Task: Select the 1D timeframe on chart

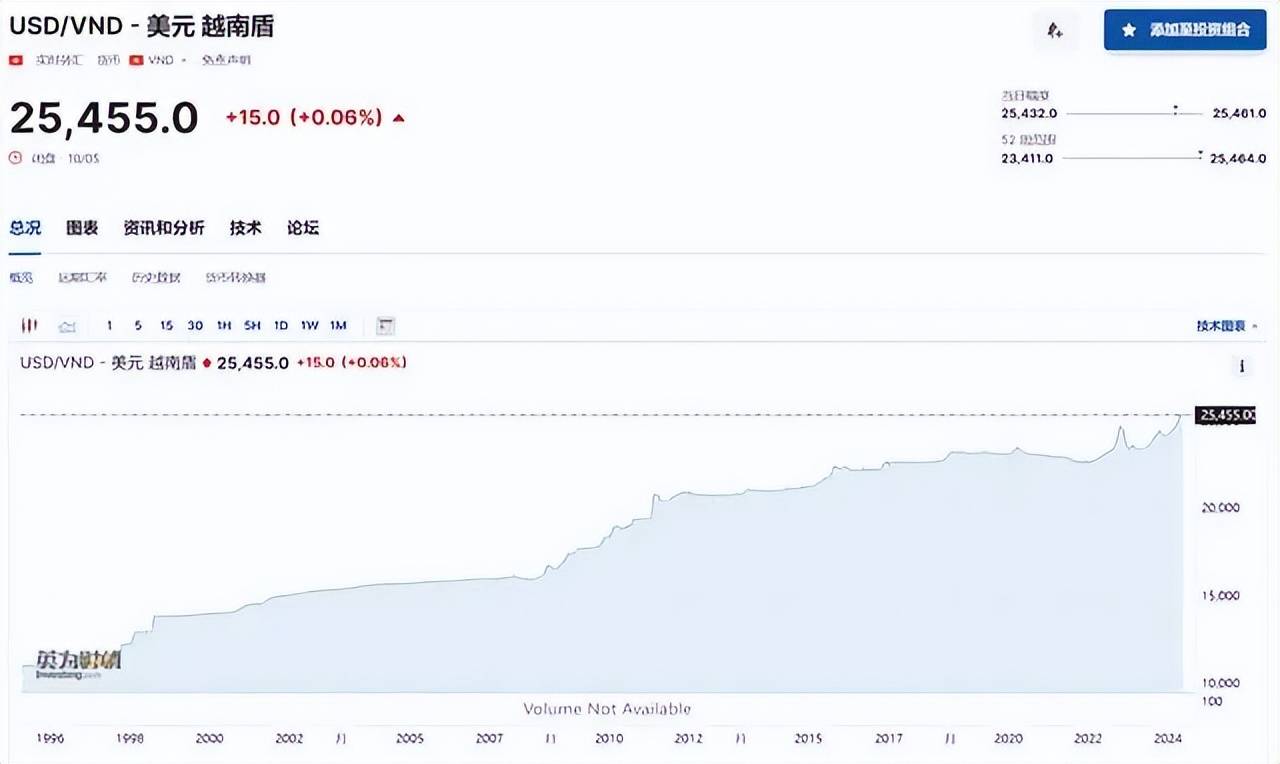Action: [280, 325]
